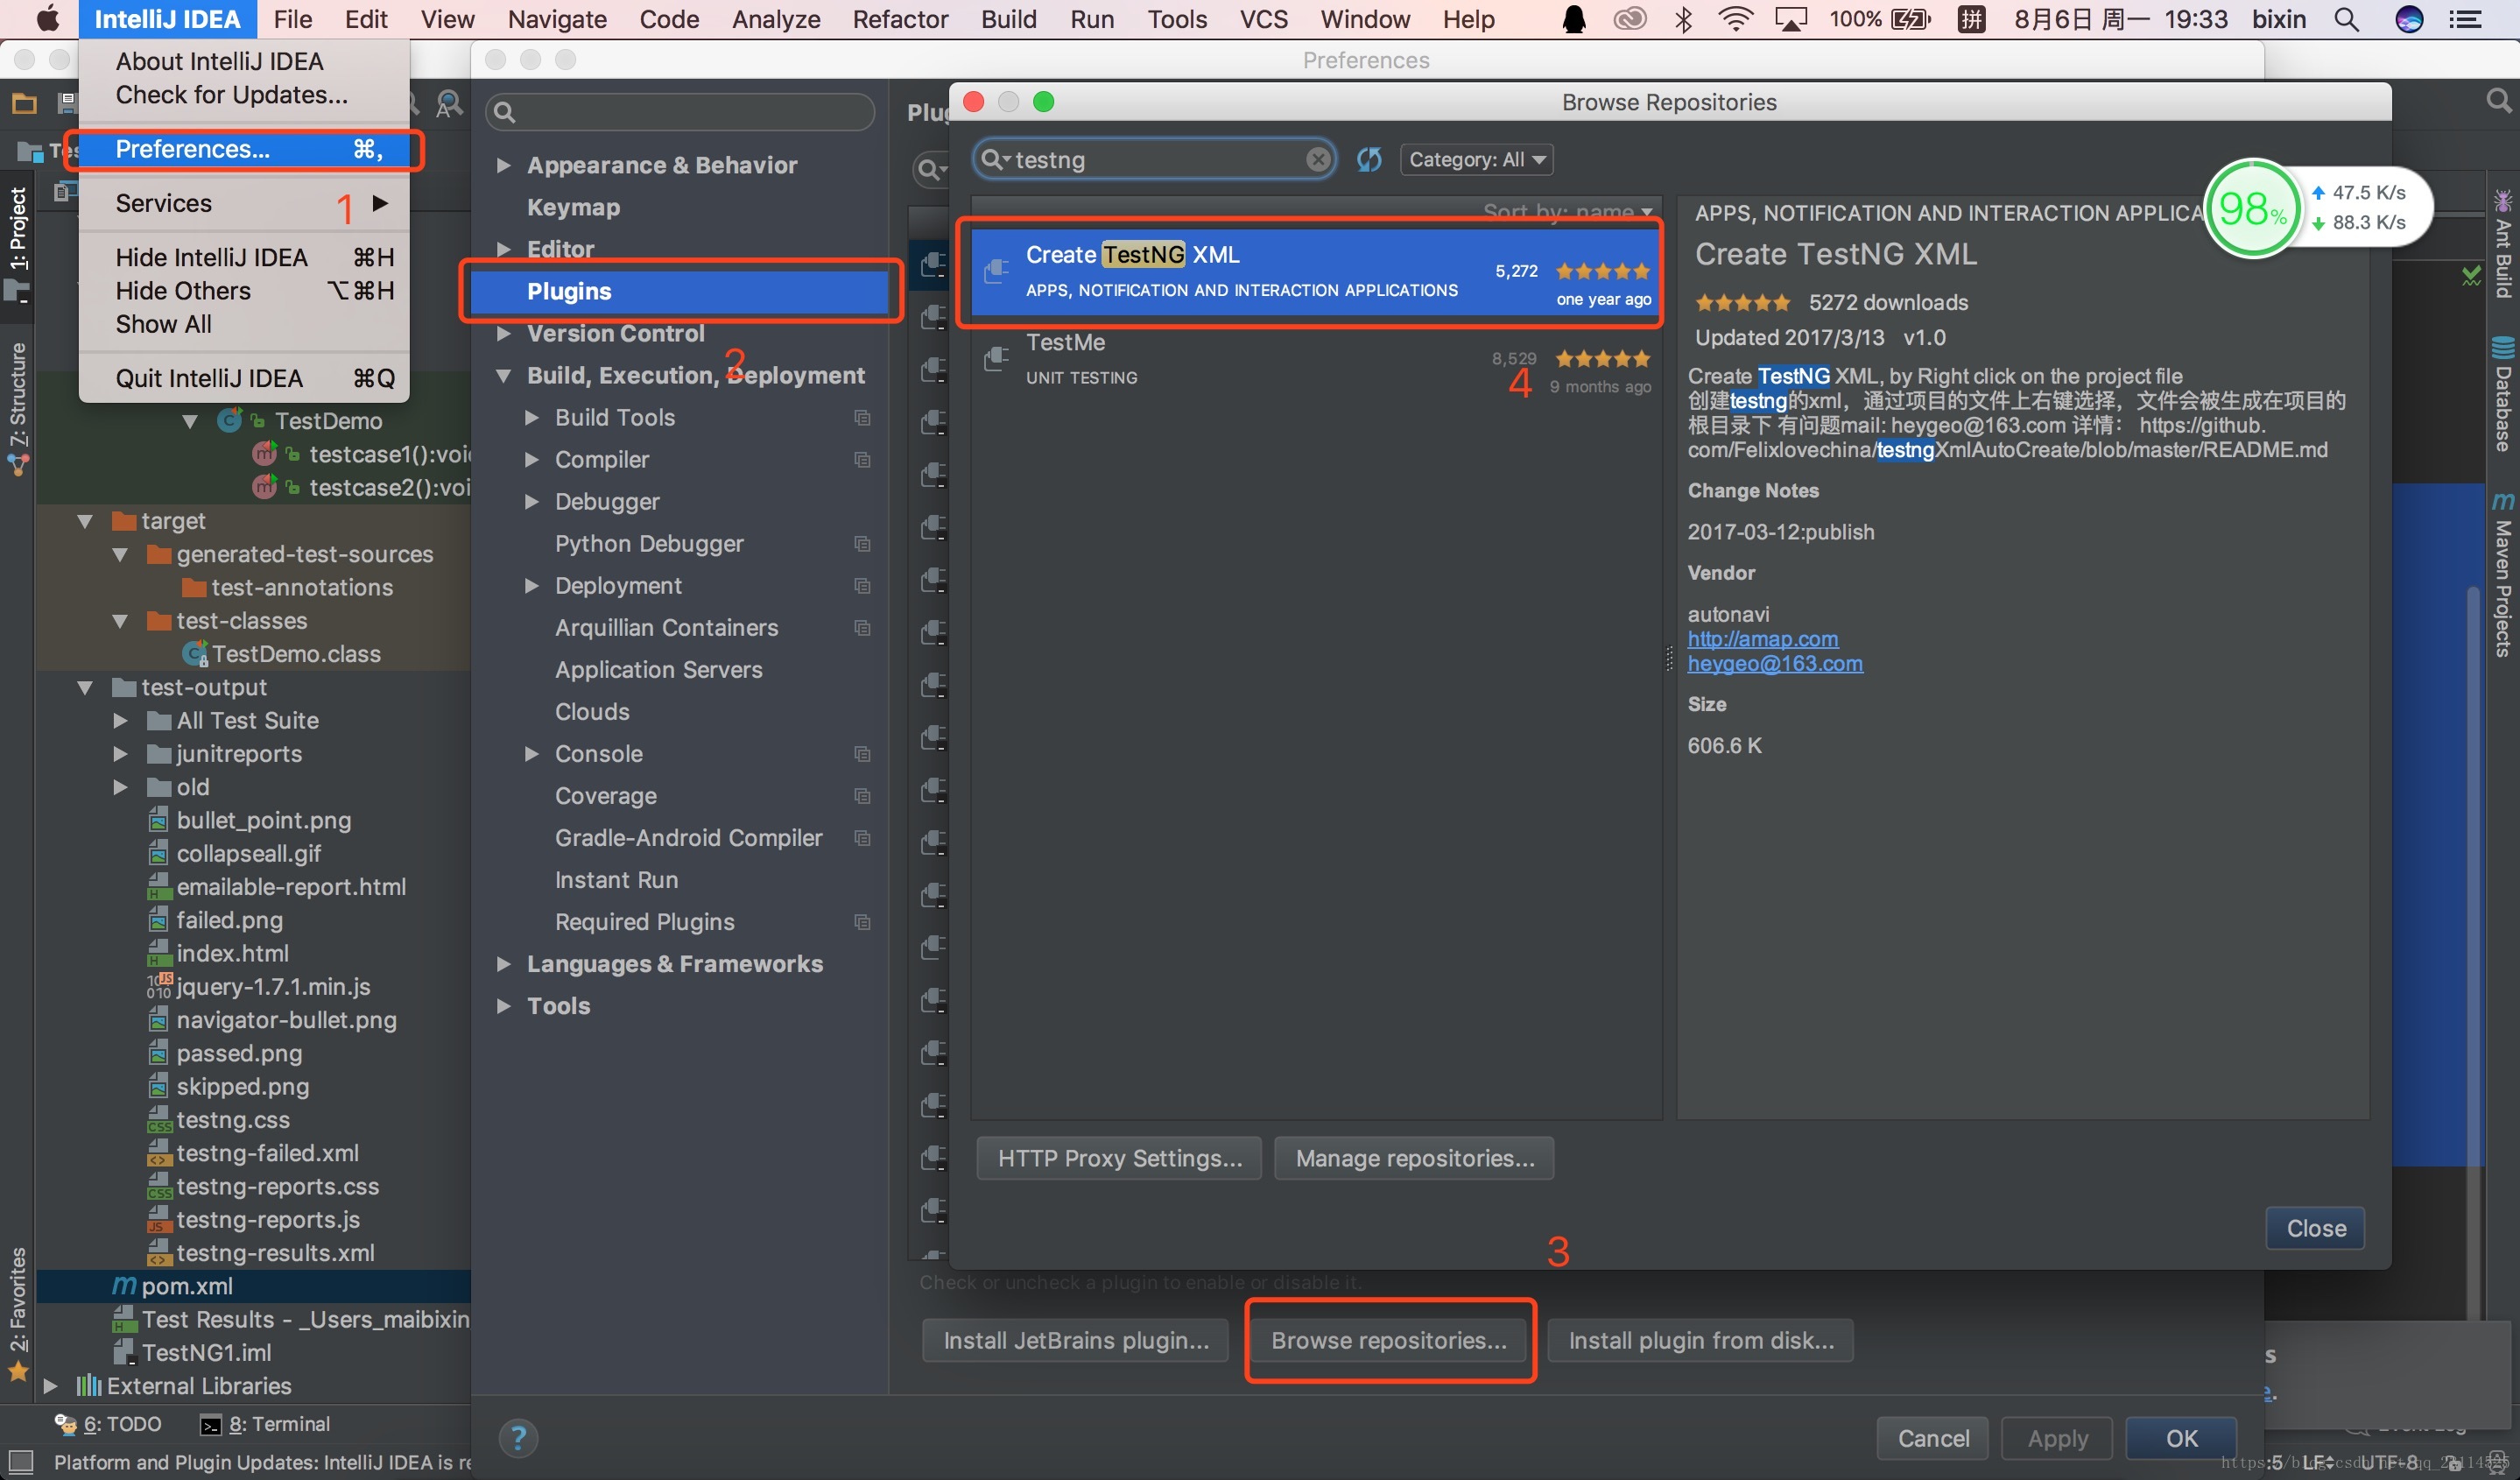Open the macOS Notification Center icon
Screen dimensions: 2520x1480
[2465, 19]
